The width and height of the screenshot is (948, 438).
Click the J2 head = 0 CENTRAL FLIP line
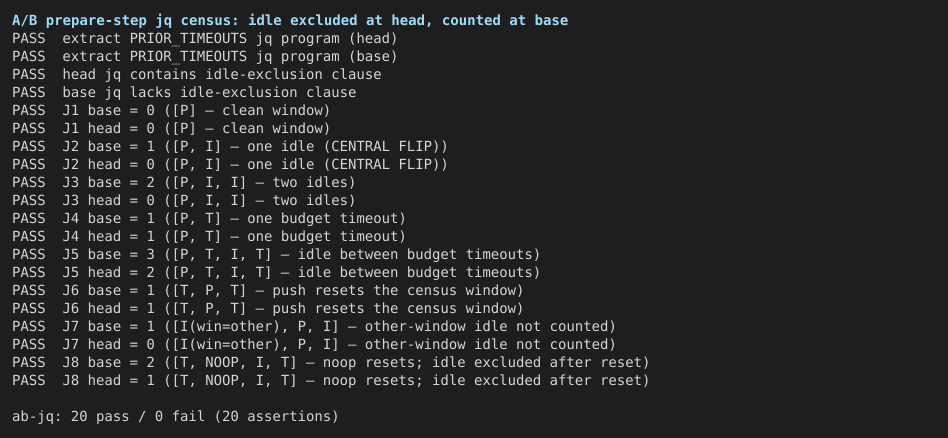point(230,165)
